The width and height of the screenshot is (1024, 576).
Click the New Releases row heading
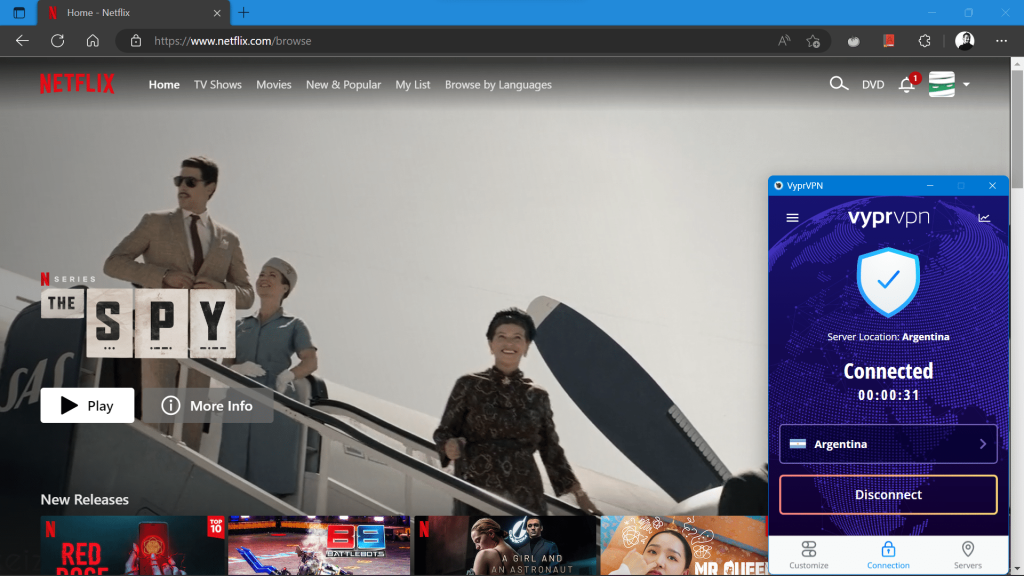[85, 500]
